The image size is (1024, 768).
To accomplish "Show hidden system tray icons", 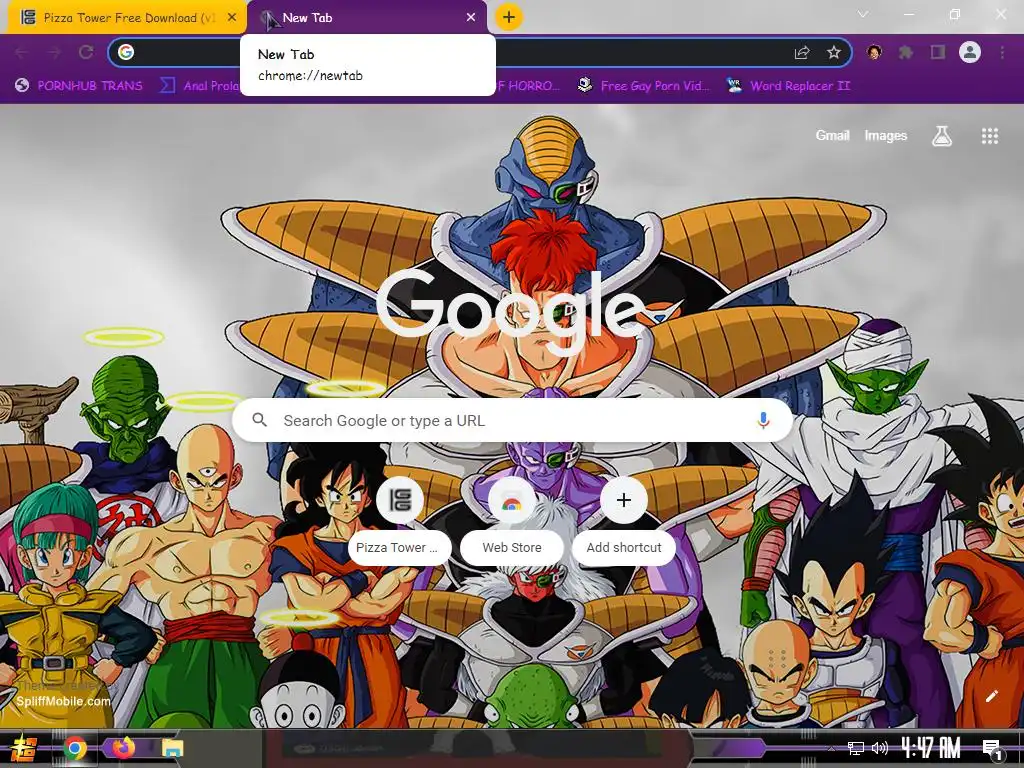I will click(x=831, y=748).
